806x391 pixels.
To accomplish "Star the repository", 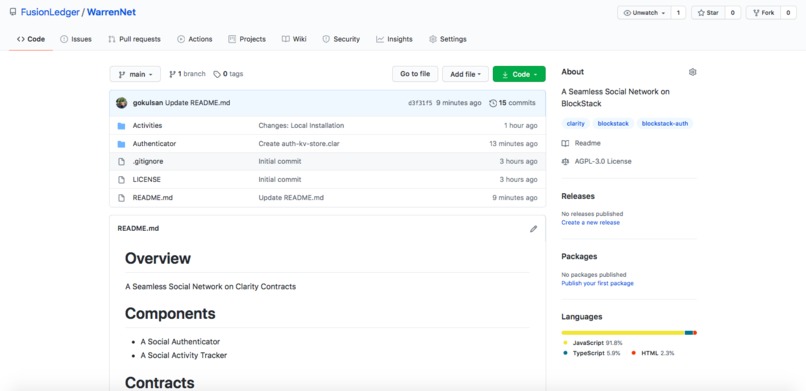I will tap(708, 13).
